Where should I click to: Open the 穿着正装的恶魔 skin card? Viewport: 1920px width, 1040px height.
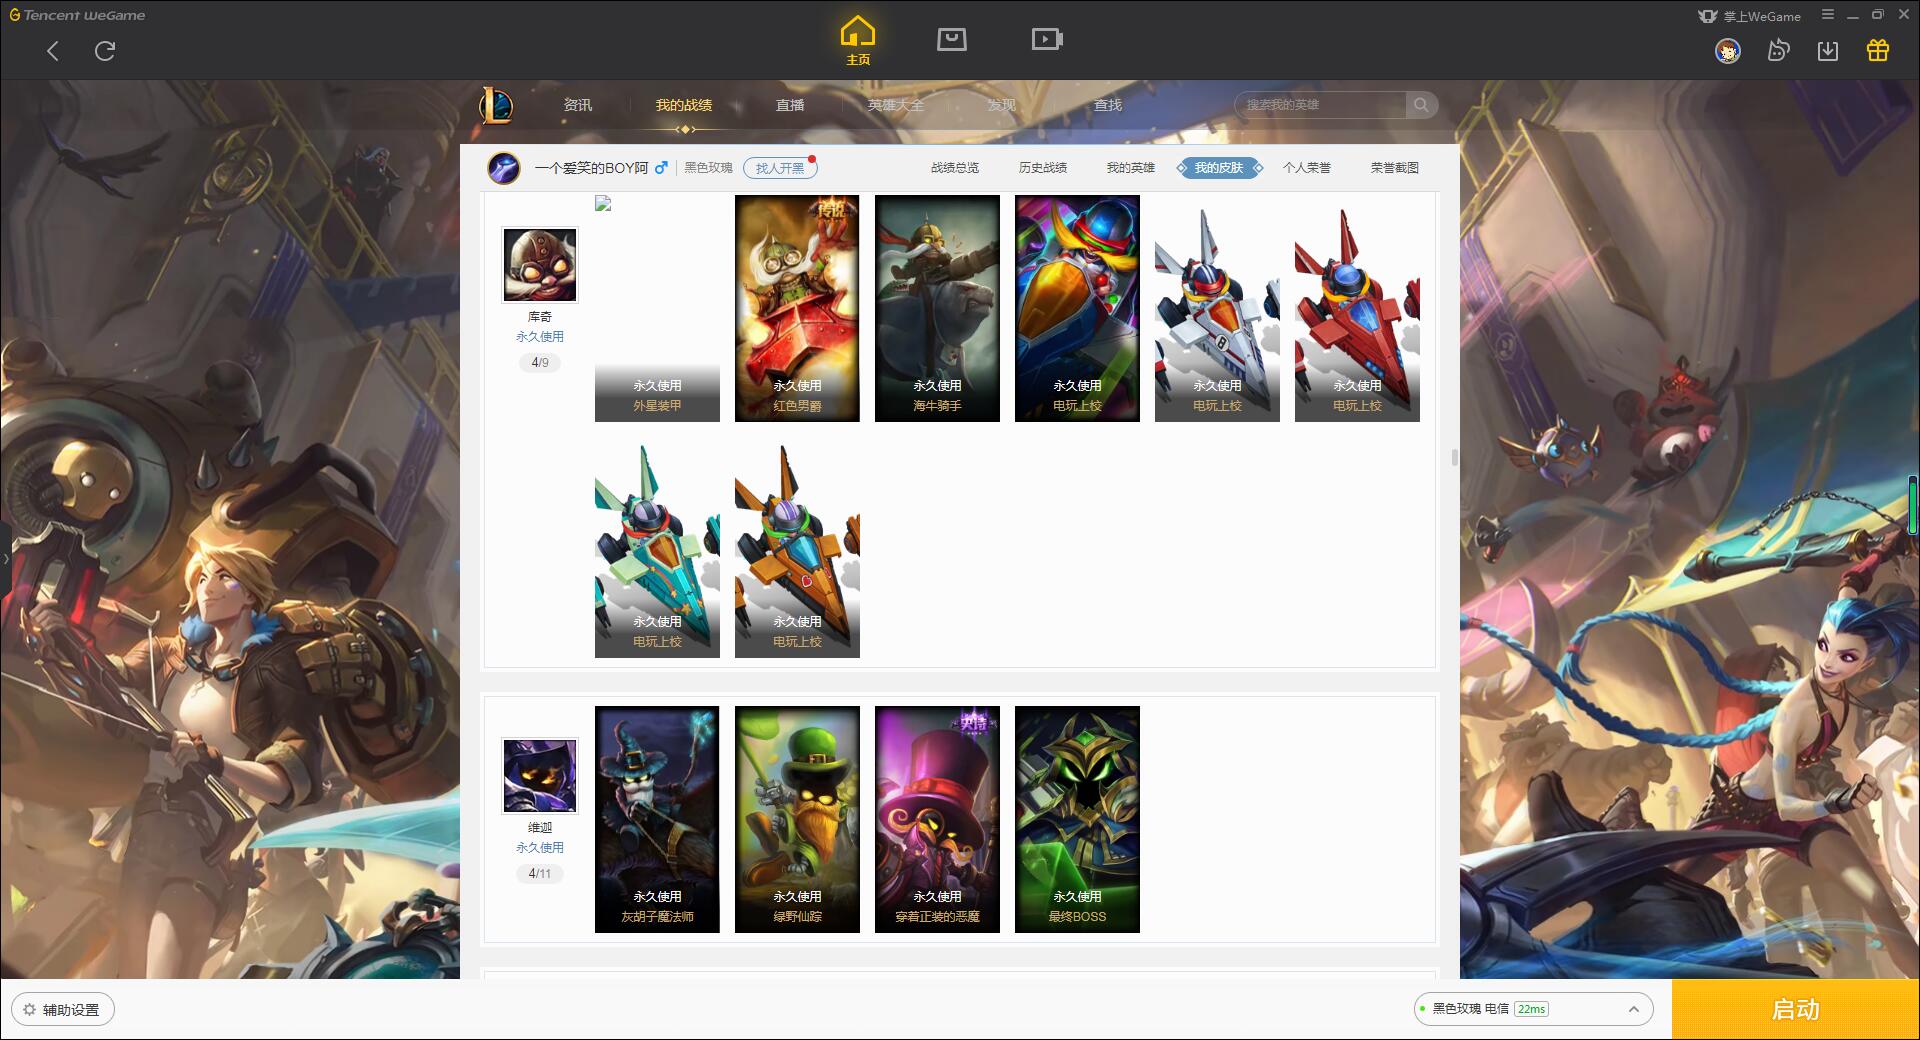937,819
